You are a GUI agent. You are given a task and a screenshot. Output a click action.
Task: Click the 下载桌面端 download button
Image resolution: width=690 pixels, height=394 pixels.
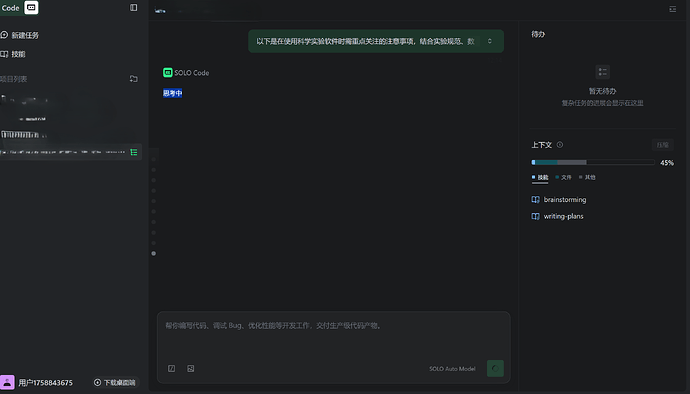coord(115,383)
